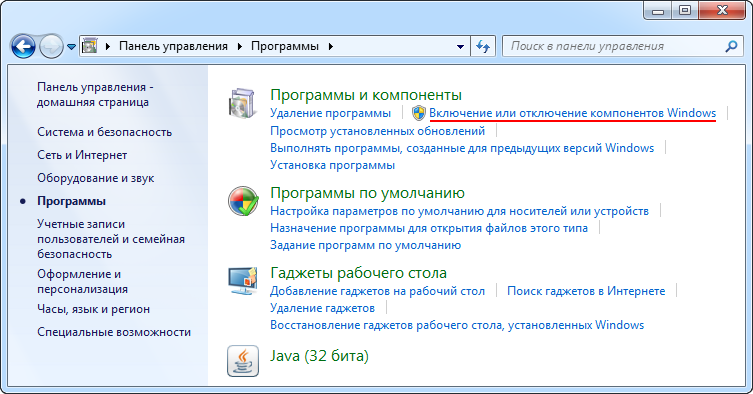Screen dimensions: 753x394
Task: Open Включение или отключение компонентов Windows
Action: (x=572, y=113)
